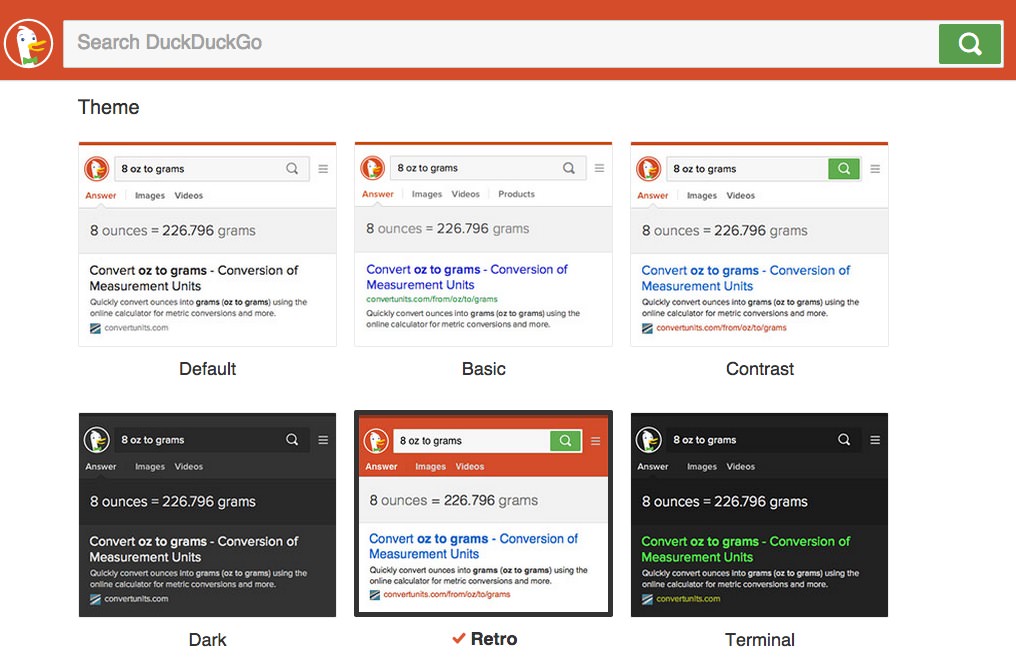The width and height of the screenshot is (1016, 659).
Task: Click the red checkmark beside Retro
Action: point(459,638)
